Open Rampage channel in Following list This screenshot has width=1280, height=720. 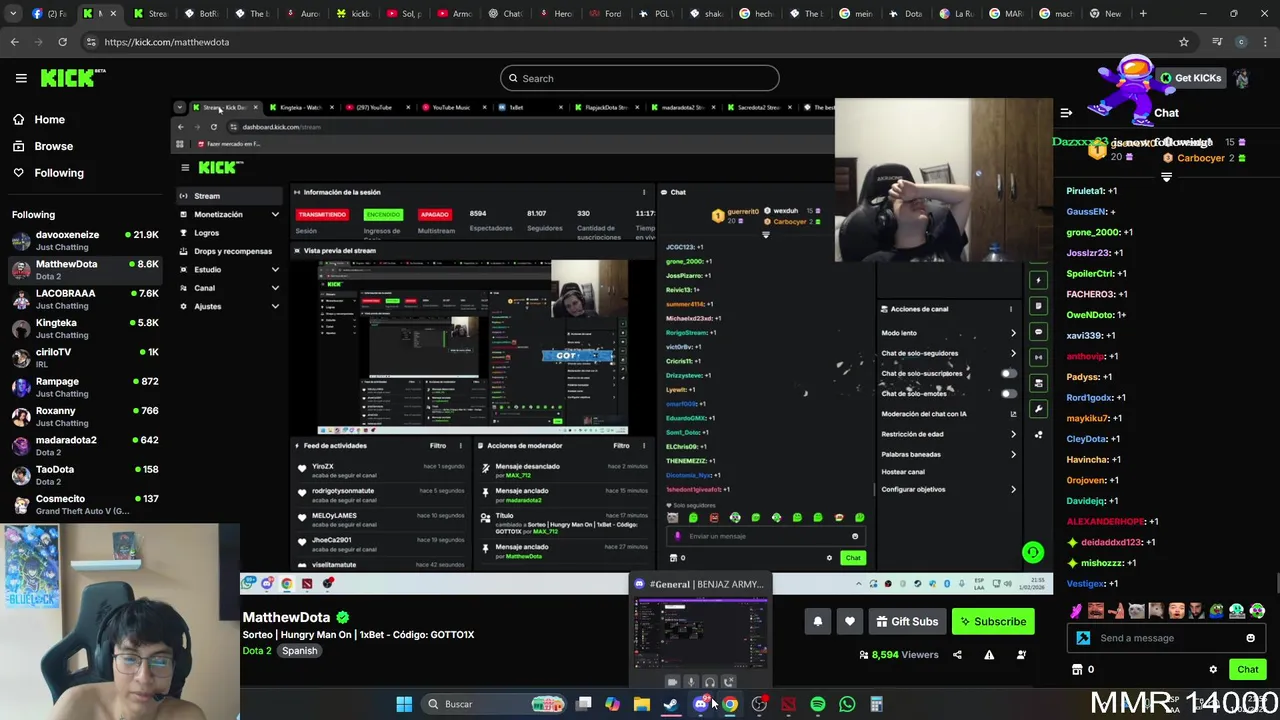85,387
